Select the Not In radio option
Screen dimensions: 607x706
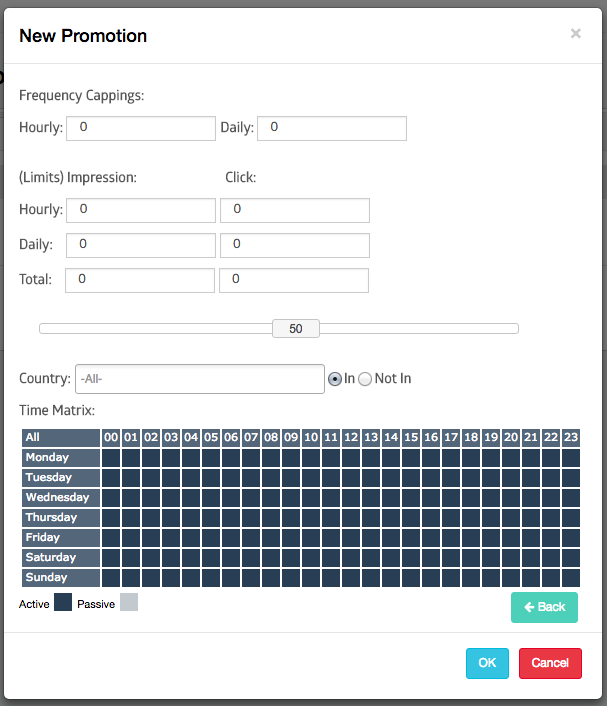pos(365,379)
